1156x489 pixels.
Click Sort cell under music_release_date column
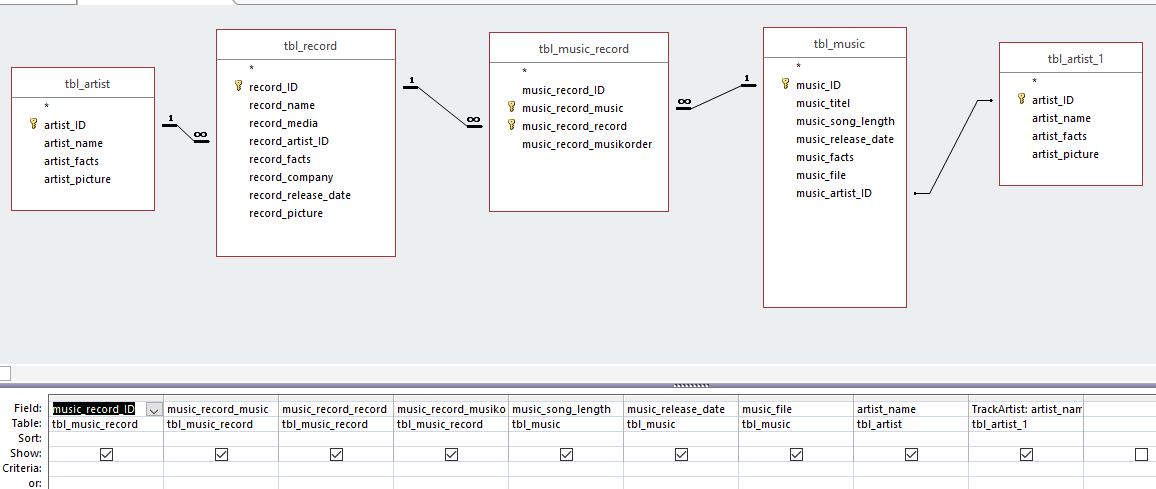(681, 439)
